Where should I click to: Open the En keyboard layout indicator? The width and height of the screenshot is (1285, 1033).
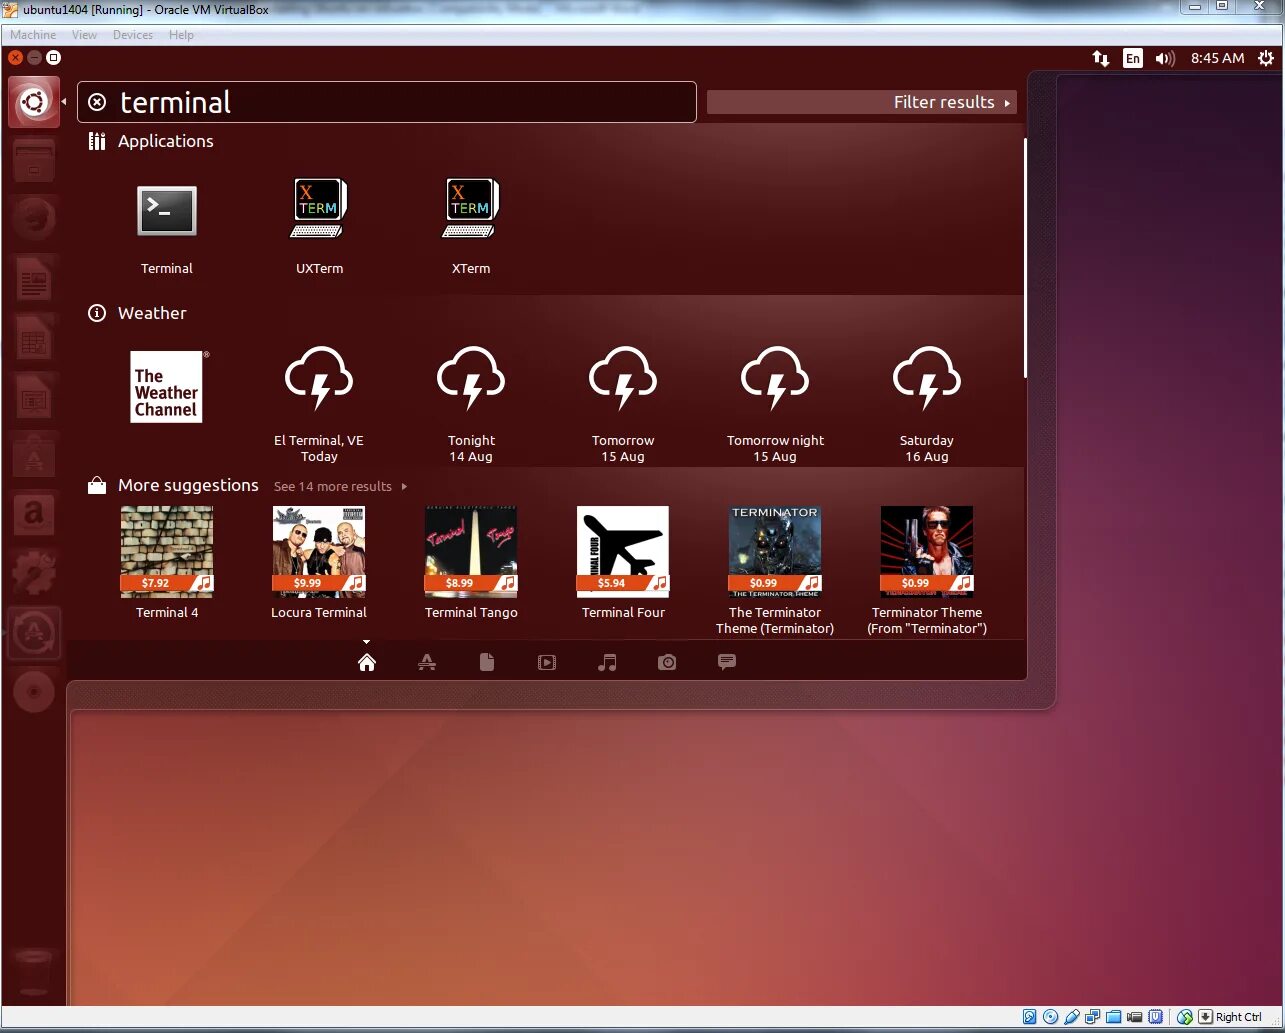click(x=1132, y=58)
